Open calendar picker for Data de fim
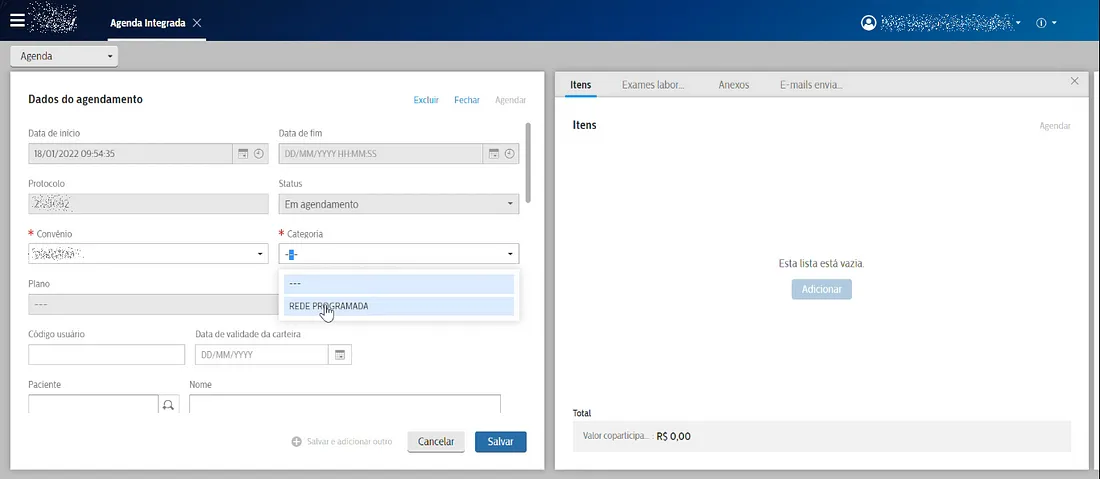The width and height of the screenshot is (1100, 479). (494, 154)
